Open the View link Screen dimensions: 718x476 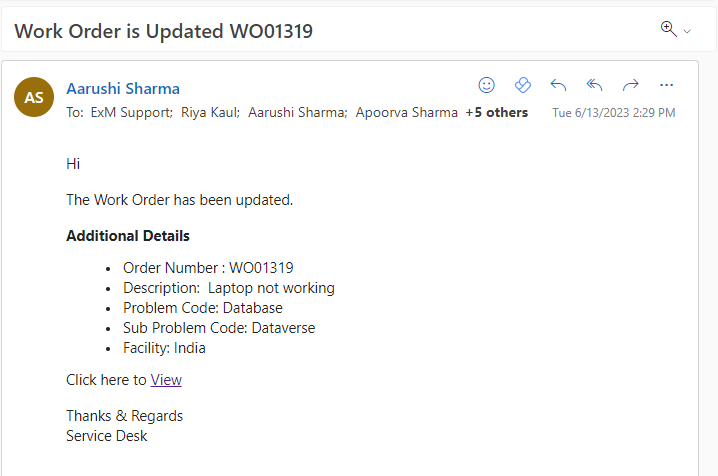click(166, 380)
